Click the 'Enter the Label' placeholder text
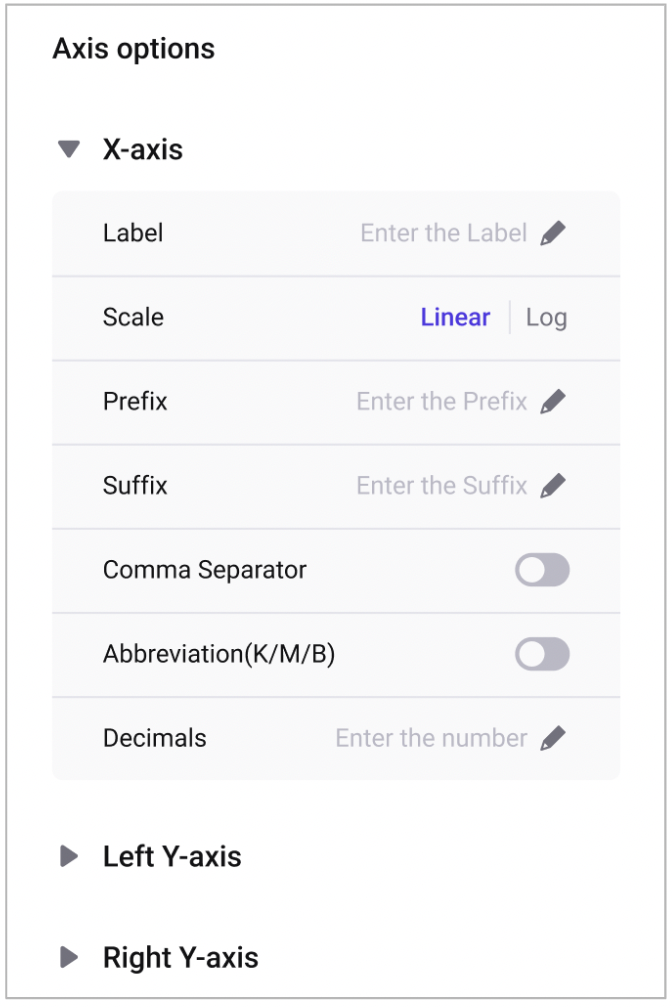672x1008 pixels. click(443, 234)
